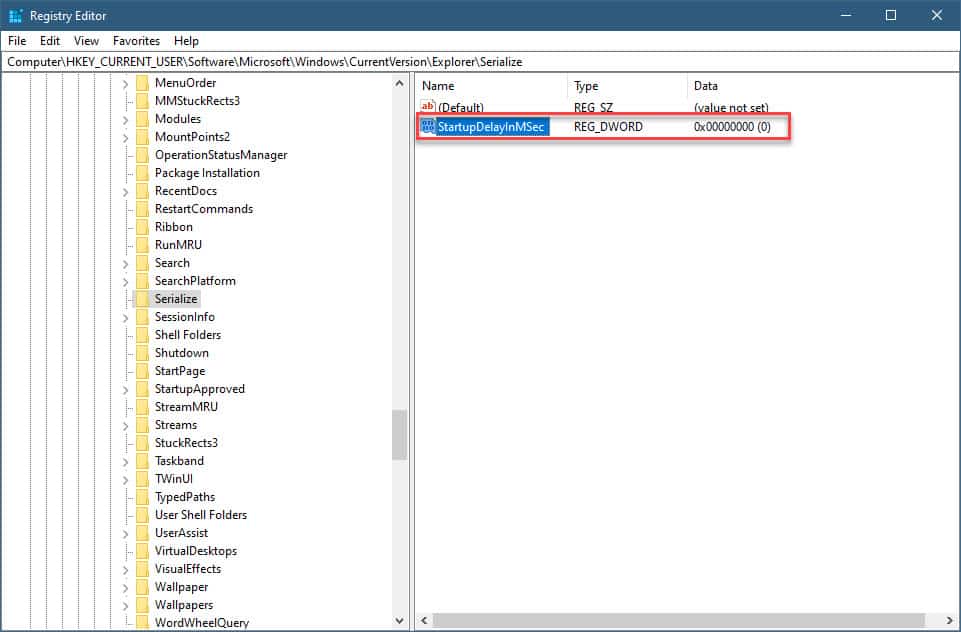Viewport: 961px width, 632px height.
Task: Select the (Default) value name
Action: tap(461, 107)
